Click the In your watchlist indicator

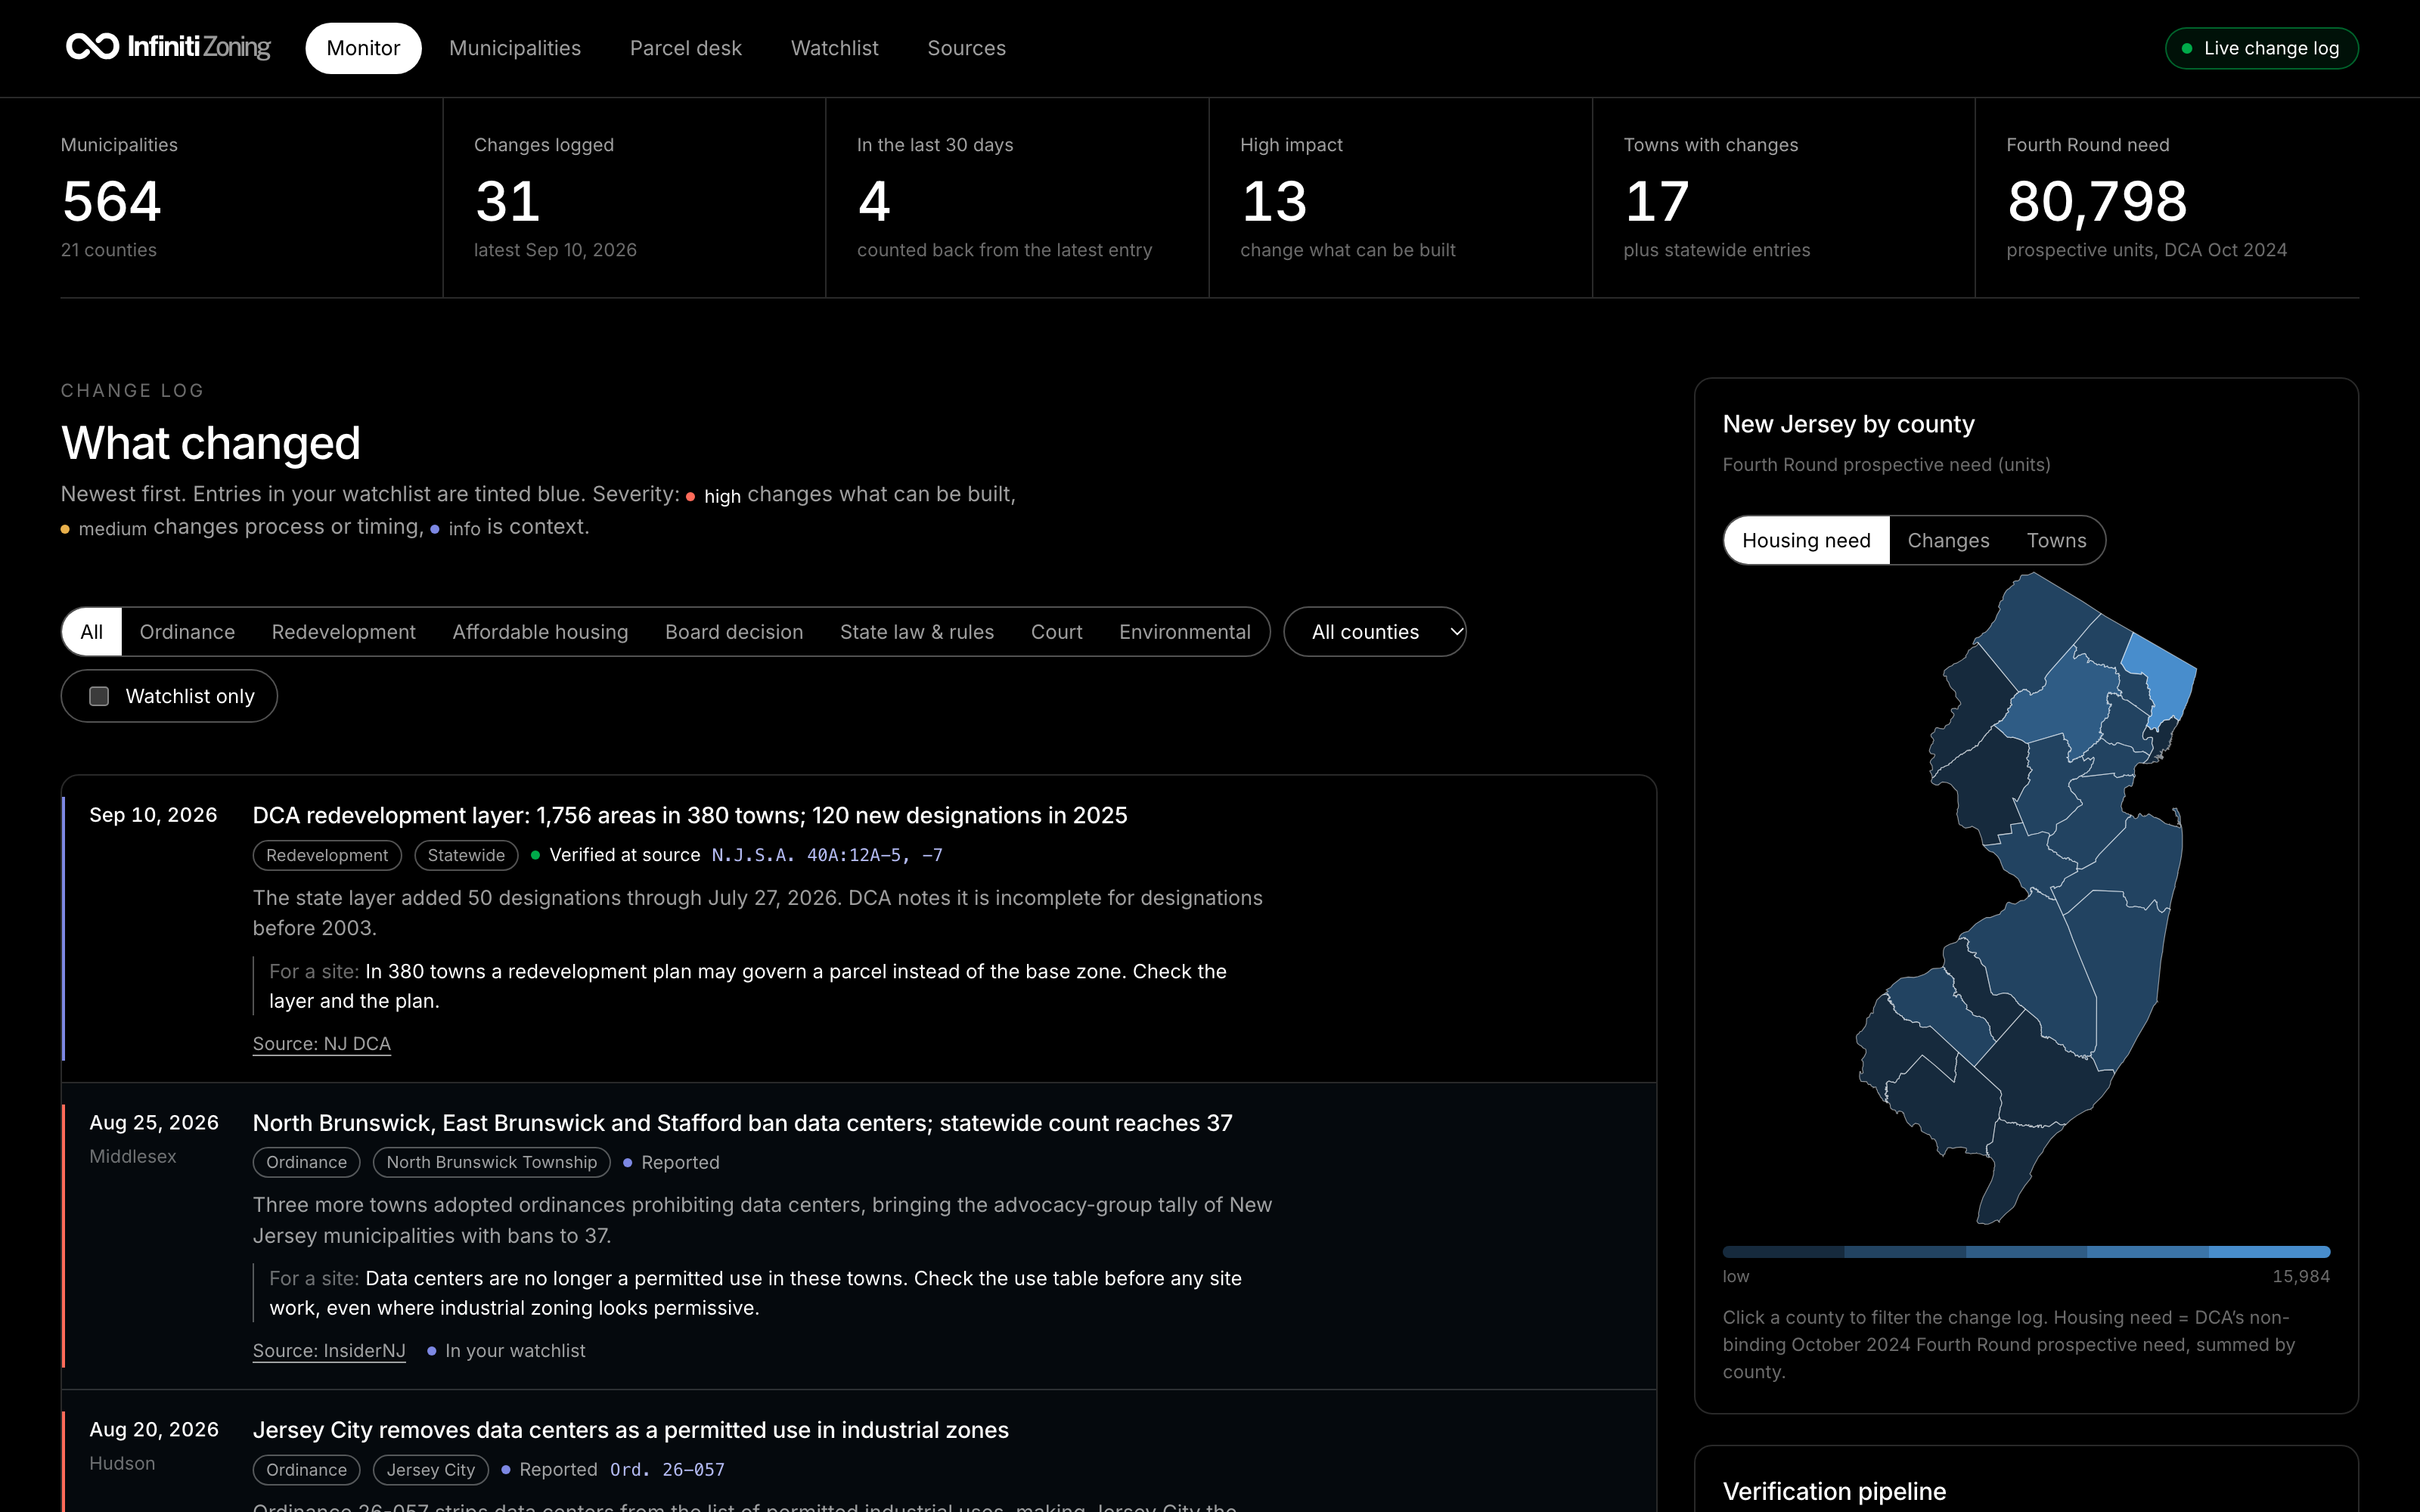[506, 1350]
